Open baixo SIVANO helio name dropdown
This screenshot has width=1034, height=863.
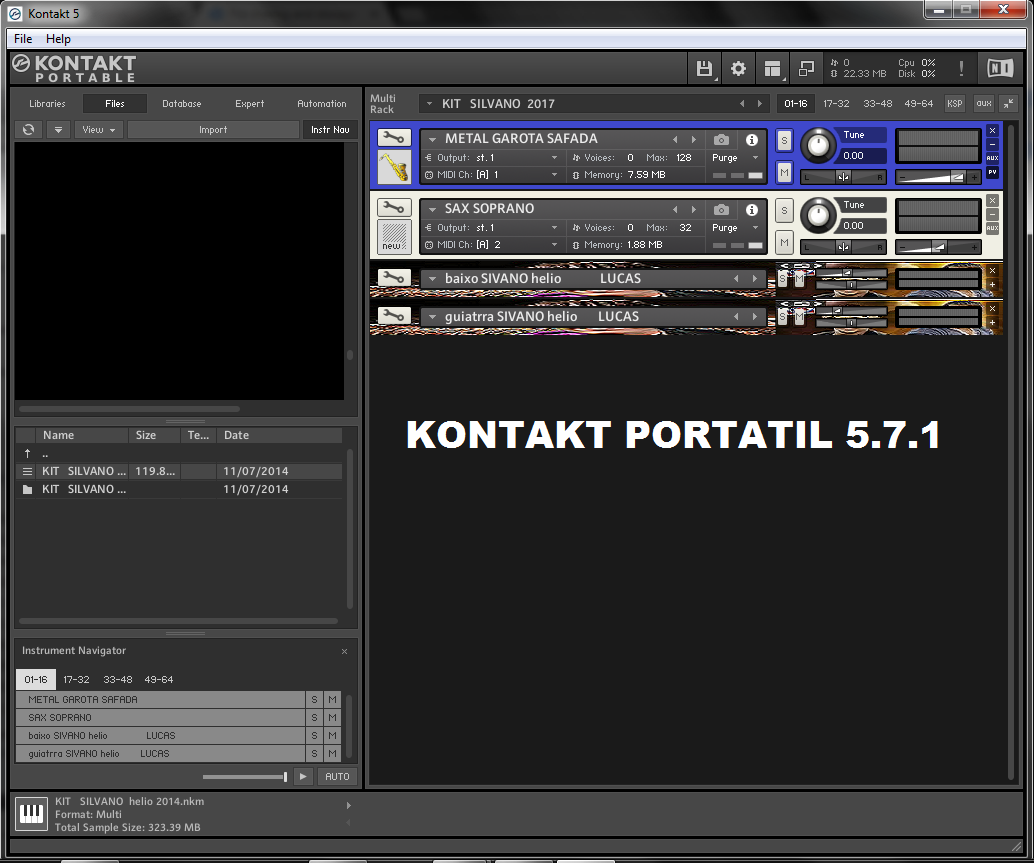tap(433, 279)
